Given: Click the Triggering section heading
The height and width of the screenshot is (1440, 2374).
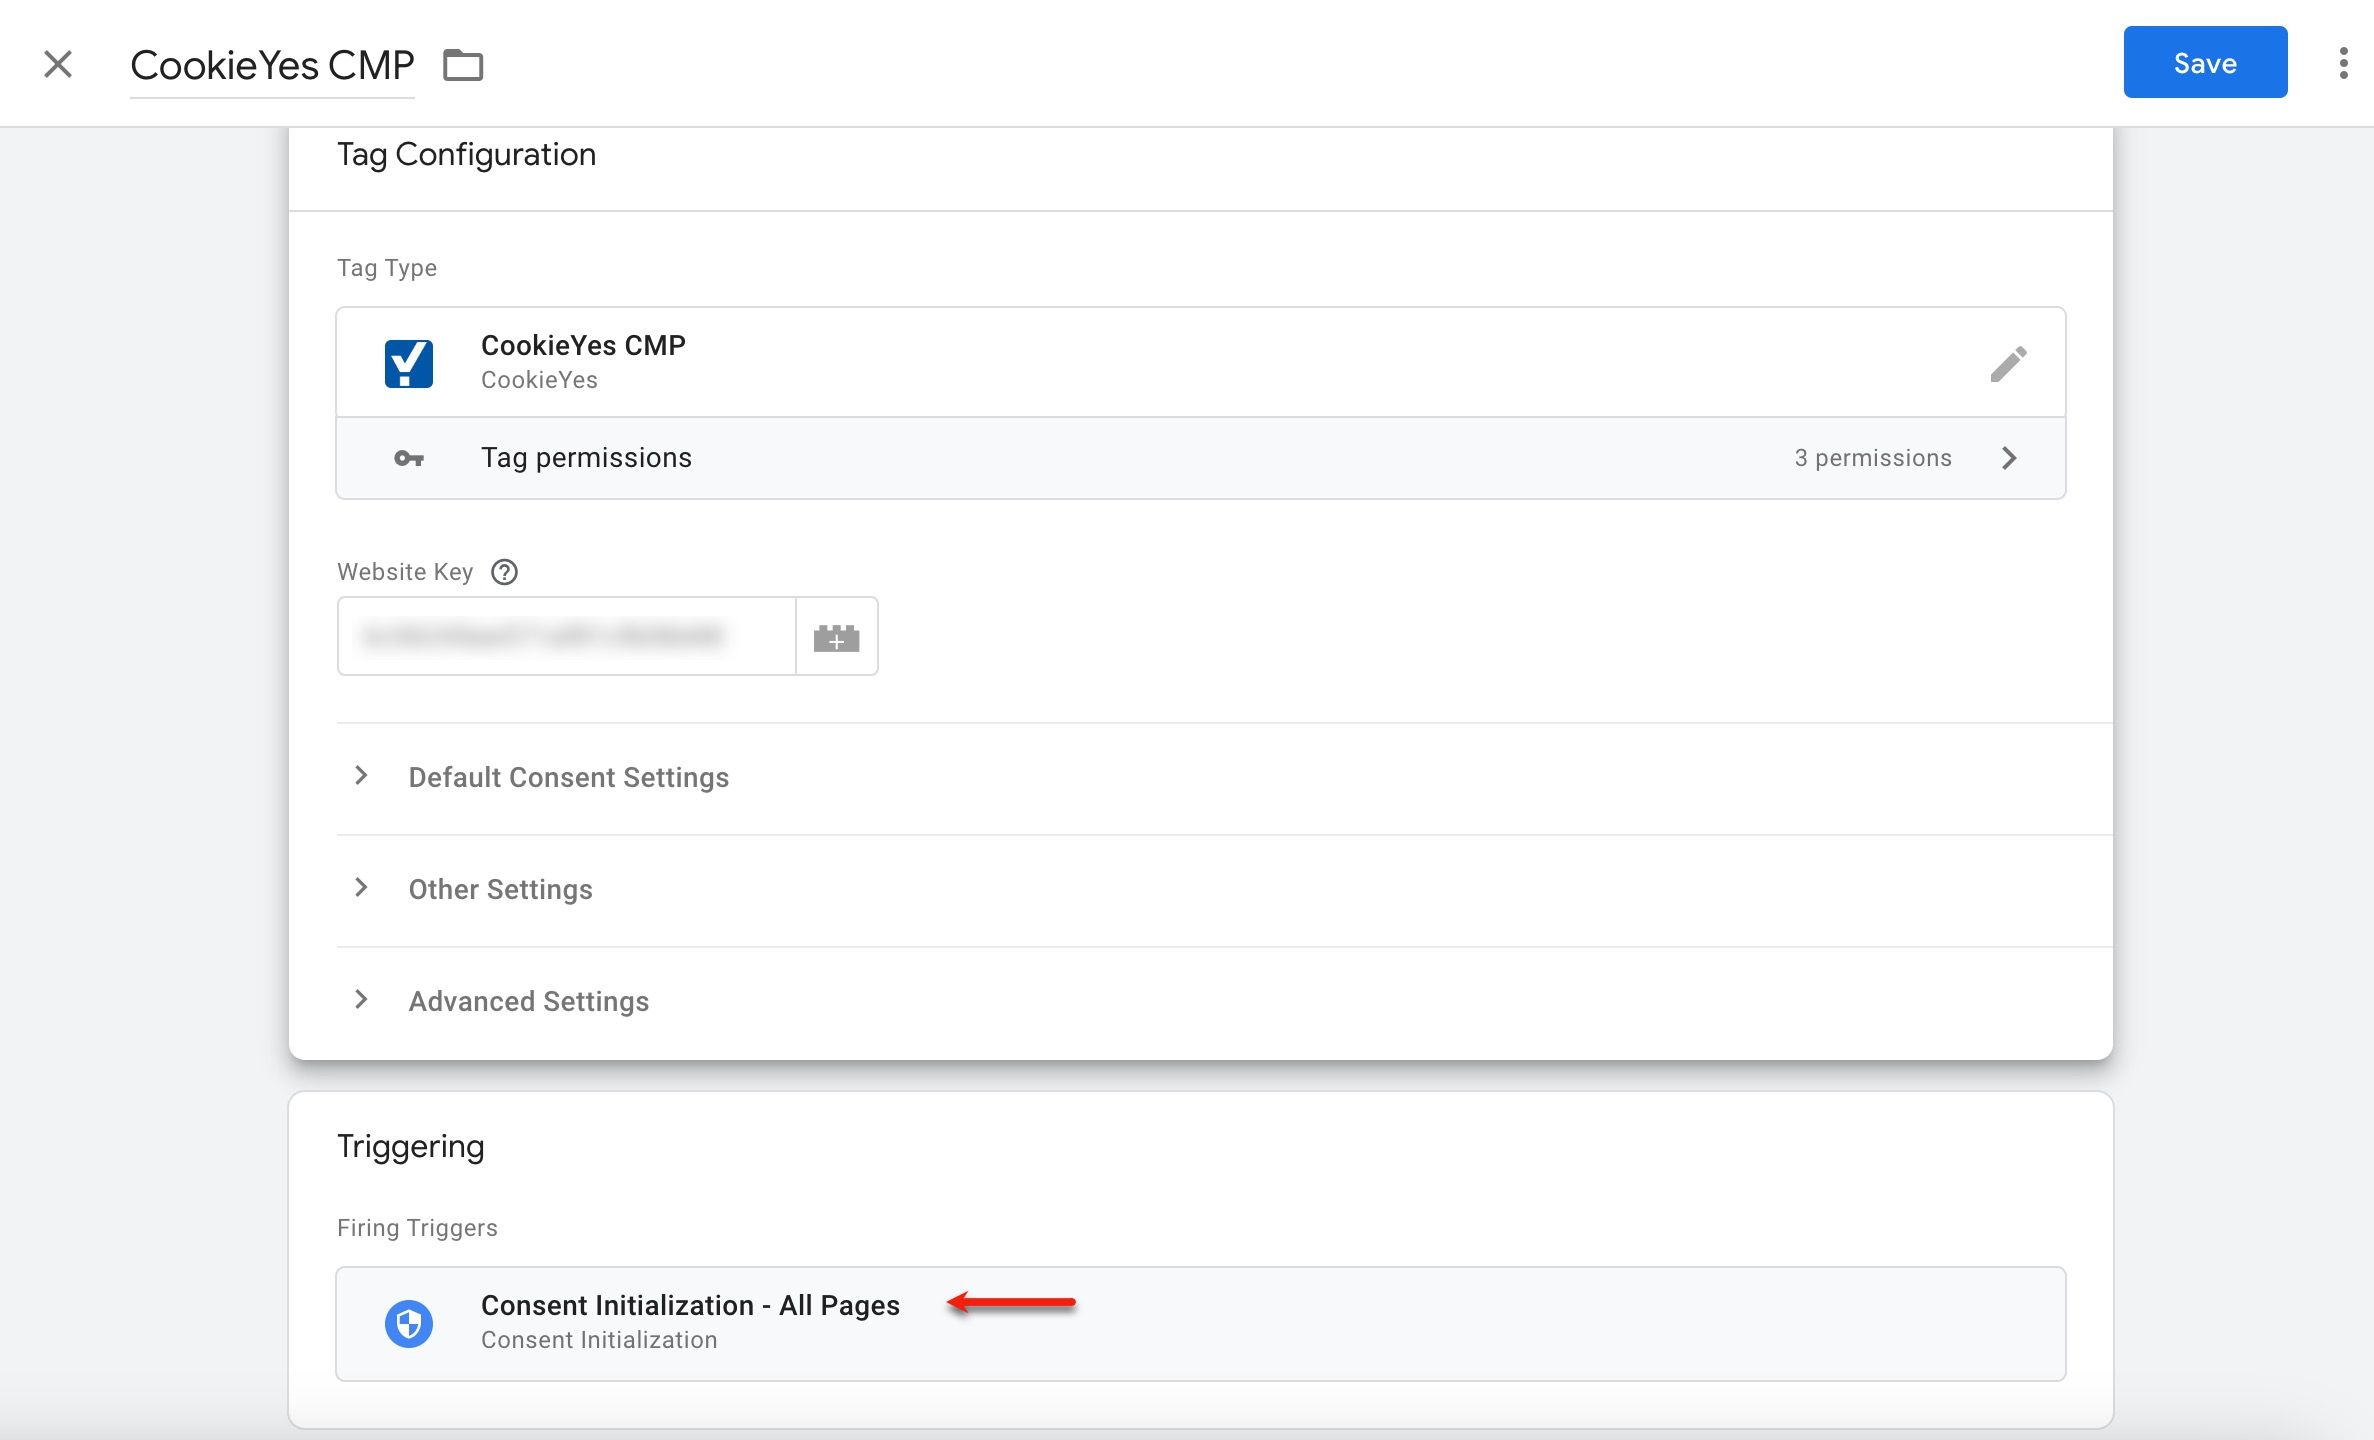Looking at the screenshot, I should point(411,1146).
